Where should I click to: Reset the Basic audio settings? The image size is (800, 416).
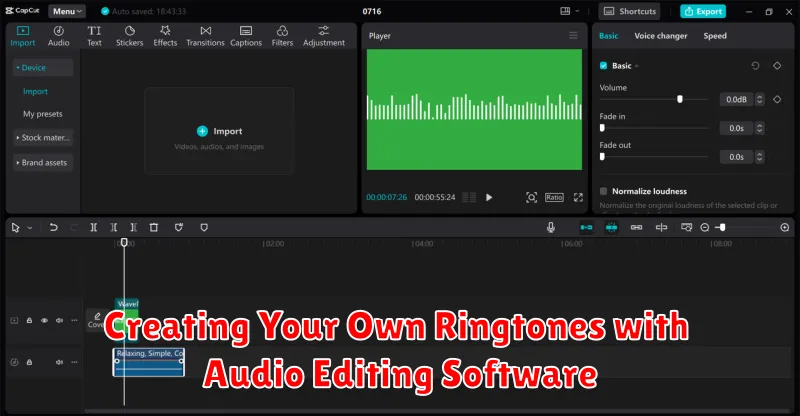pyautogui.click(x=755, y=66)
